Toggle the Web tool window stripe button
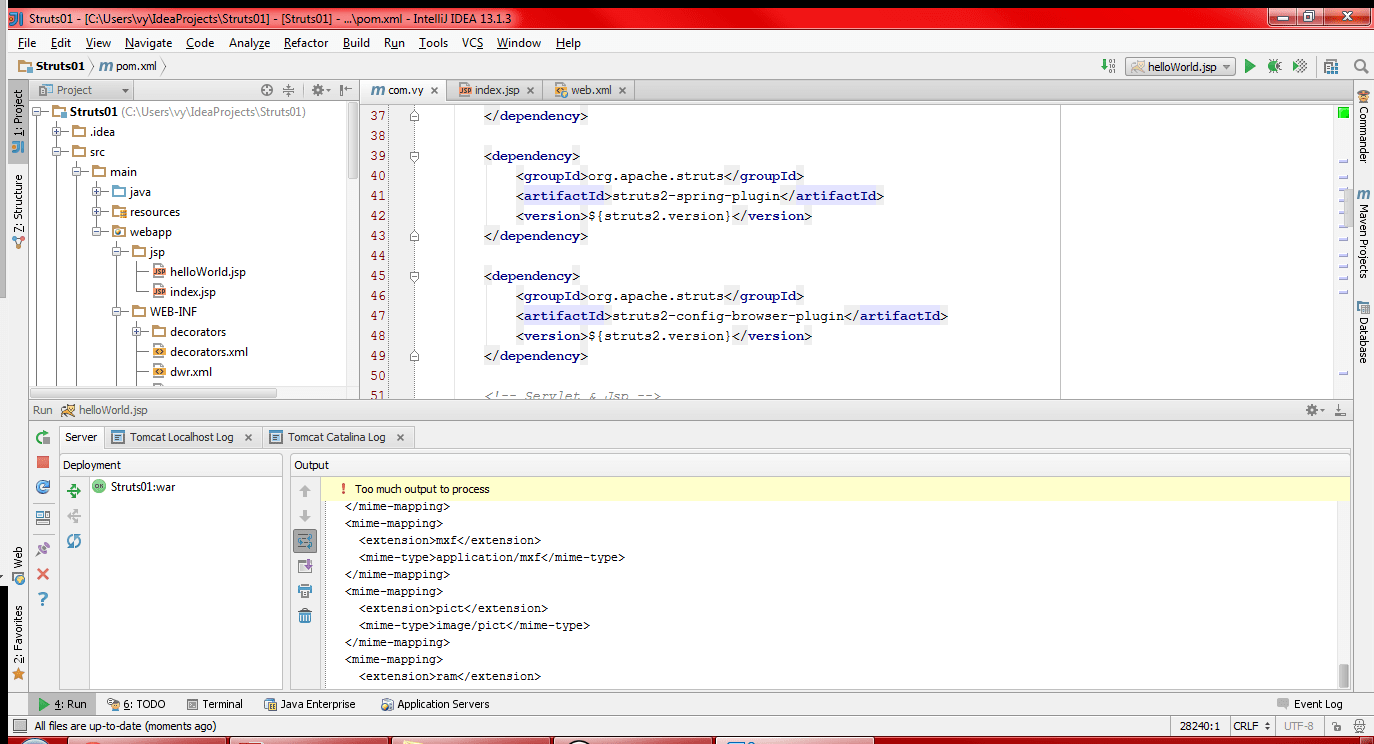The width and height of the screenshot is (1374, 744). point(18,566)
